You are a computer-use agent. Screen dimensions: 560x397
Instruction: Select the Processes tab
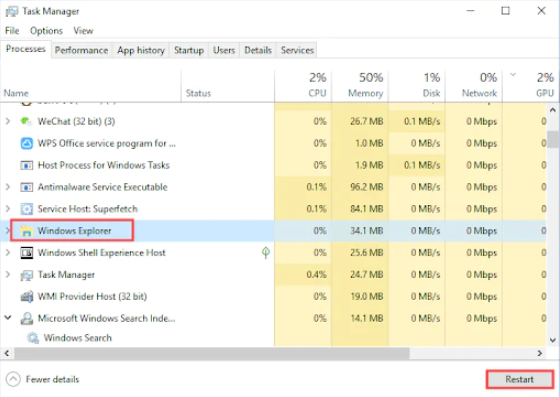point(26,49)
